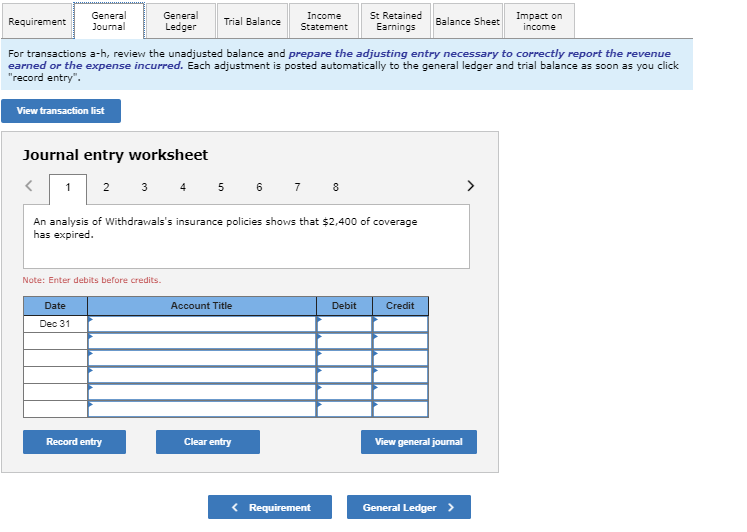Select journal entry number 5
Screen dimensions: 747x532
click(221, 188)
